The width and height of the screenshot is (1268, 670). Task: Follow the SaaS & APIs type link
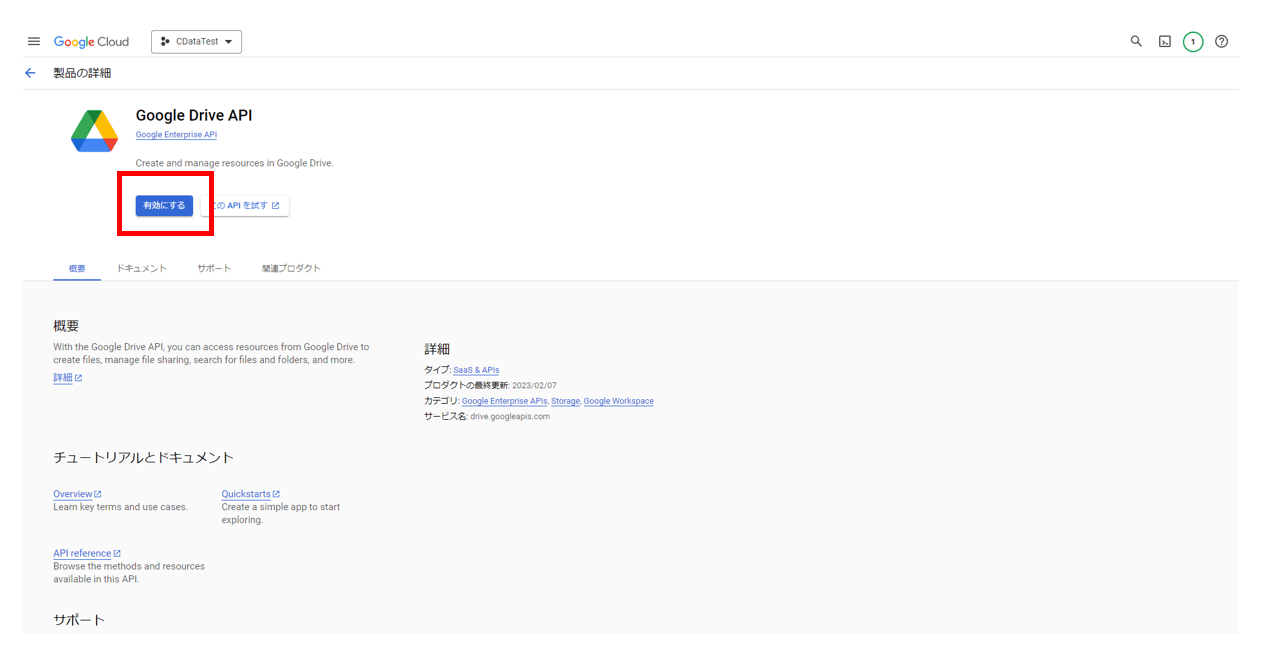point(476,370)
